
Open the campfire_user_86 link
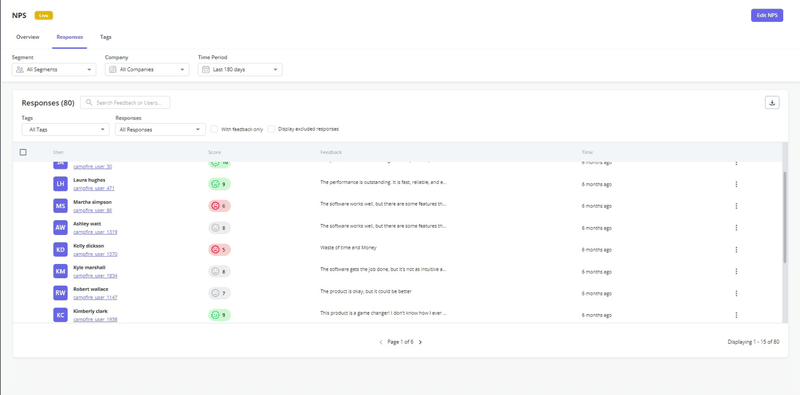(x=92, y=210)
